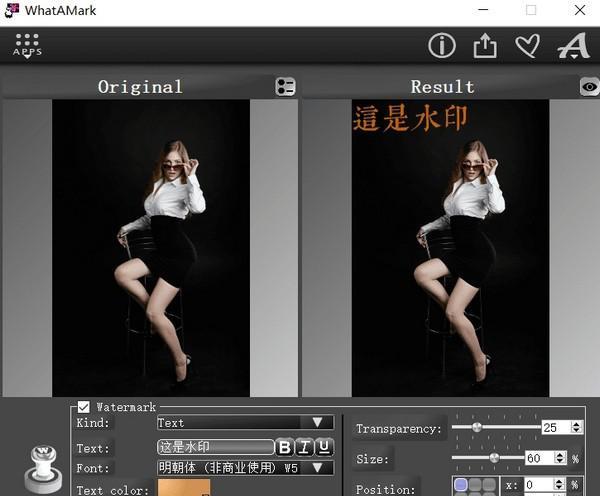
Task: Select the Result panel header
Action: tap(442, 87)
